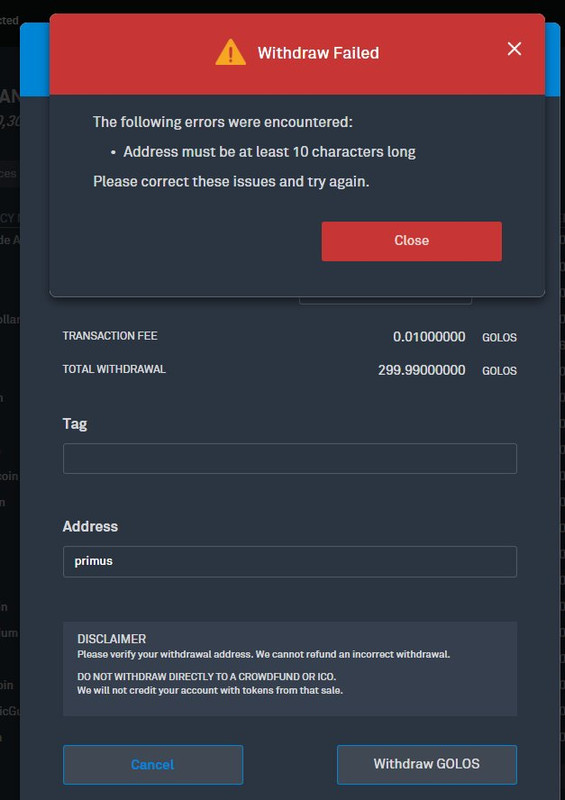Click GOLOS unit beside transaction fee

point(499,337)
